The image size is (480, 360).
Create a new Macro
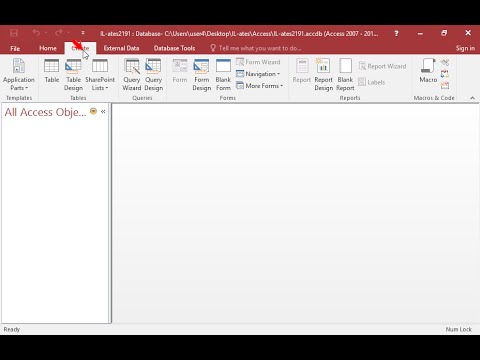pyautogui.click(x=428, y=71)
